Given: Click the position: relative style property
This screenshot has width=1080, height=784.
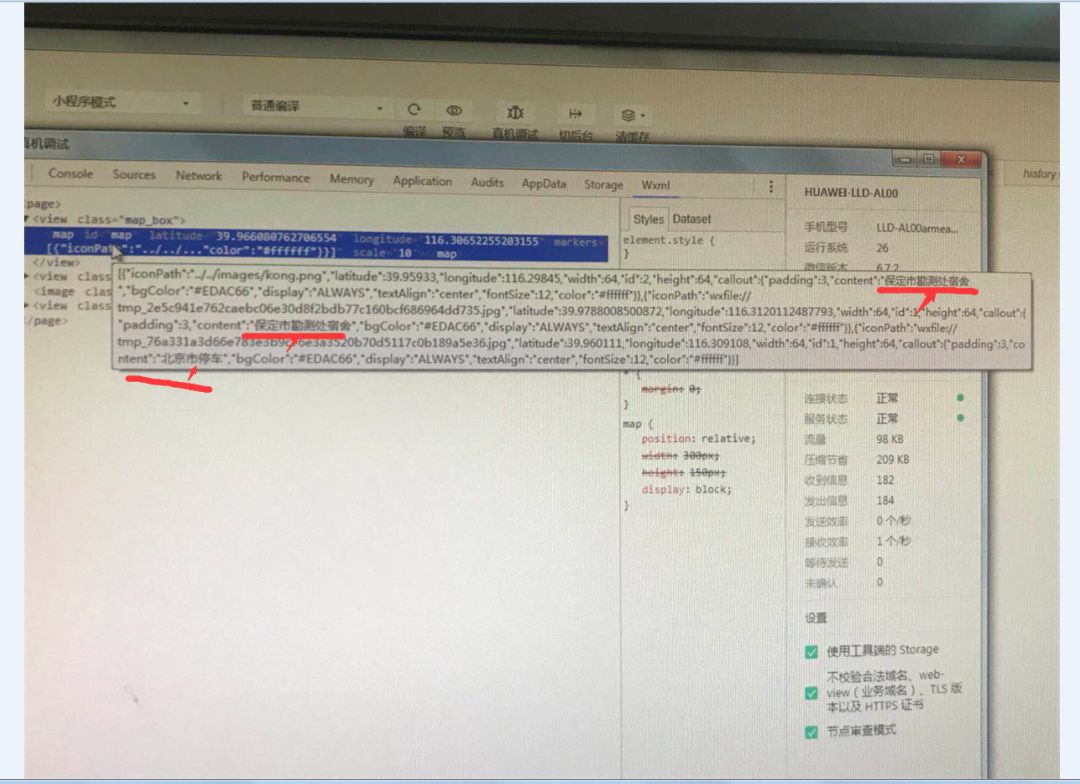Looking at the screenshot, I should point(698,438).
